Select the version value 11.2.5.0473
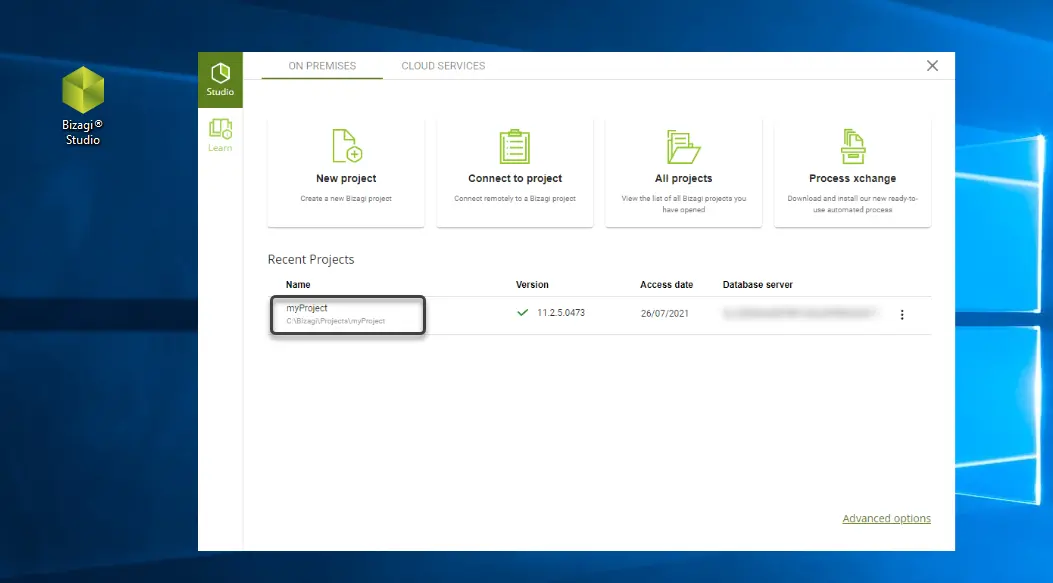Image resolution: width=1053 pixels, height=583 pixels. tap(561, 313)
